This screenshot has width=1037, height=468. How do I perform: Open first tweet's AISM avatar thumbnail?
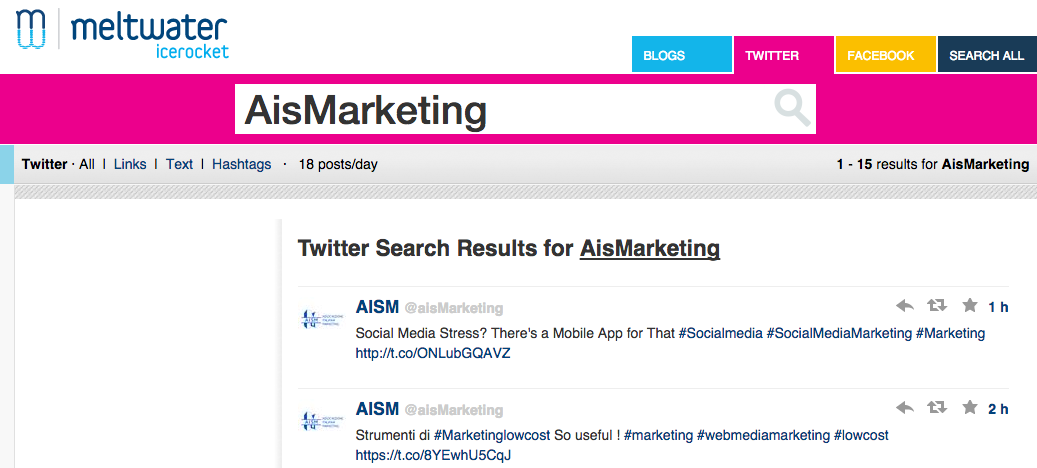coord(323,319)
